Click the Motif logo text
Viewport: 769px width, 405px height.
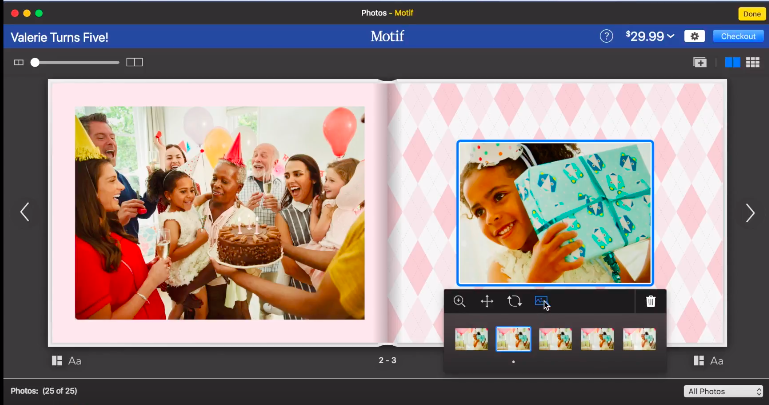coord(387,36)
